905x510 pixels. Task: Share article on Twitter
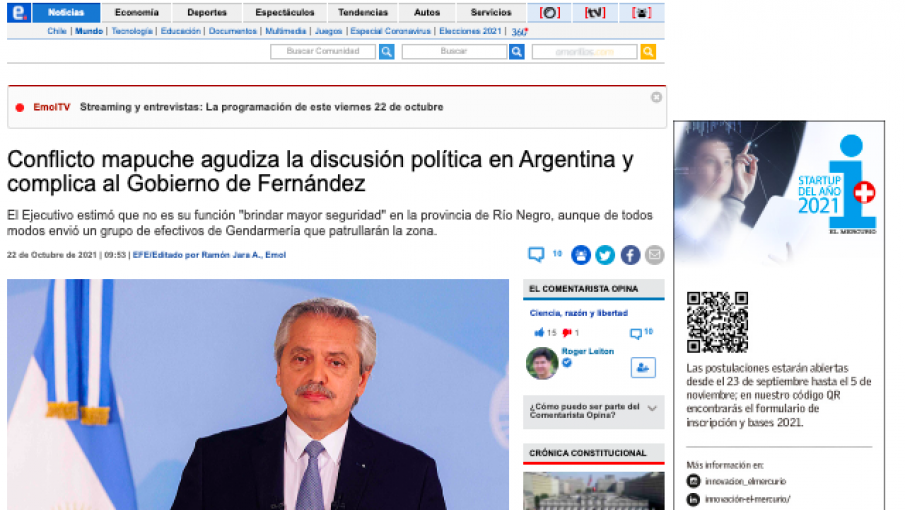tap(605, 255)
